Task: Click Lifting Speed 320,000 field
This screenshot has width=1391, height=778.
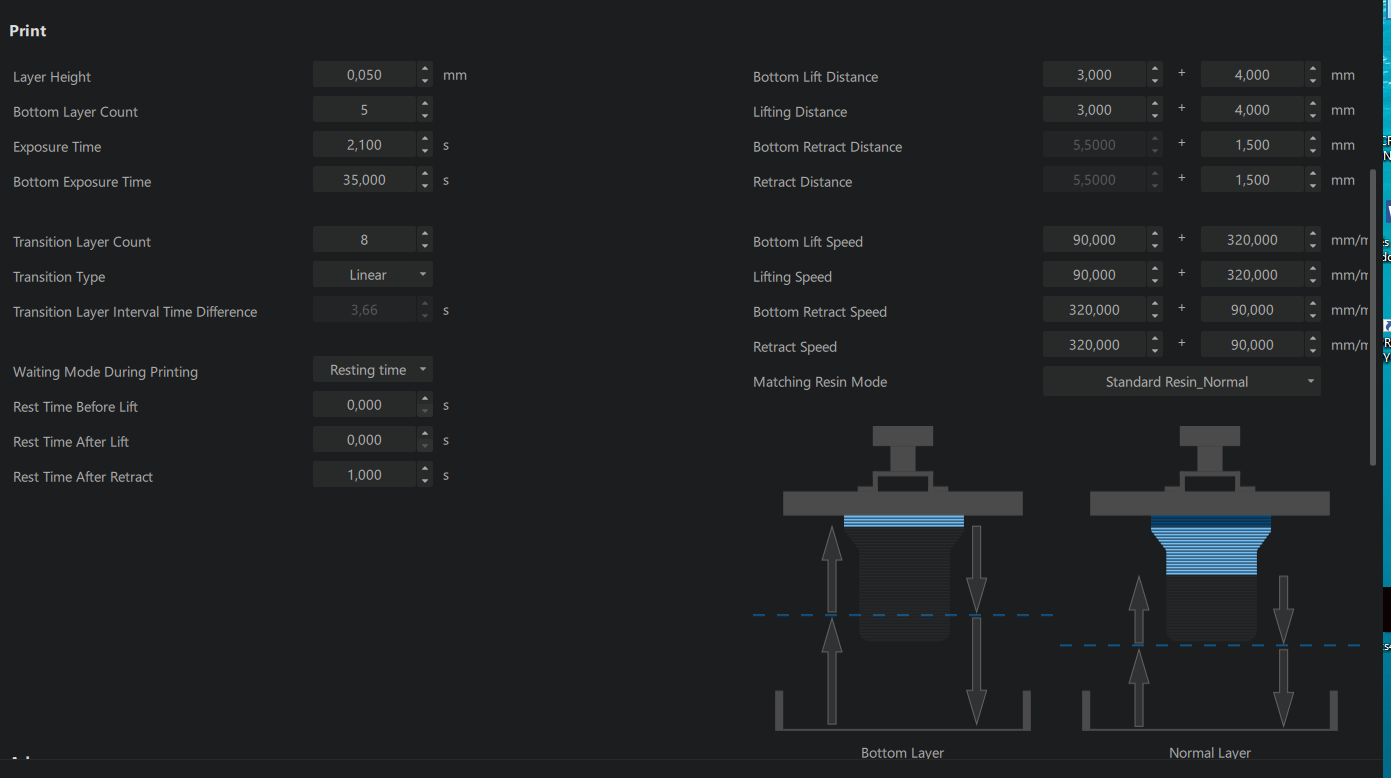Action: point(1252,275)
